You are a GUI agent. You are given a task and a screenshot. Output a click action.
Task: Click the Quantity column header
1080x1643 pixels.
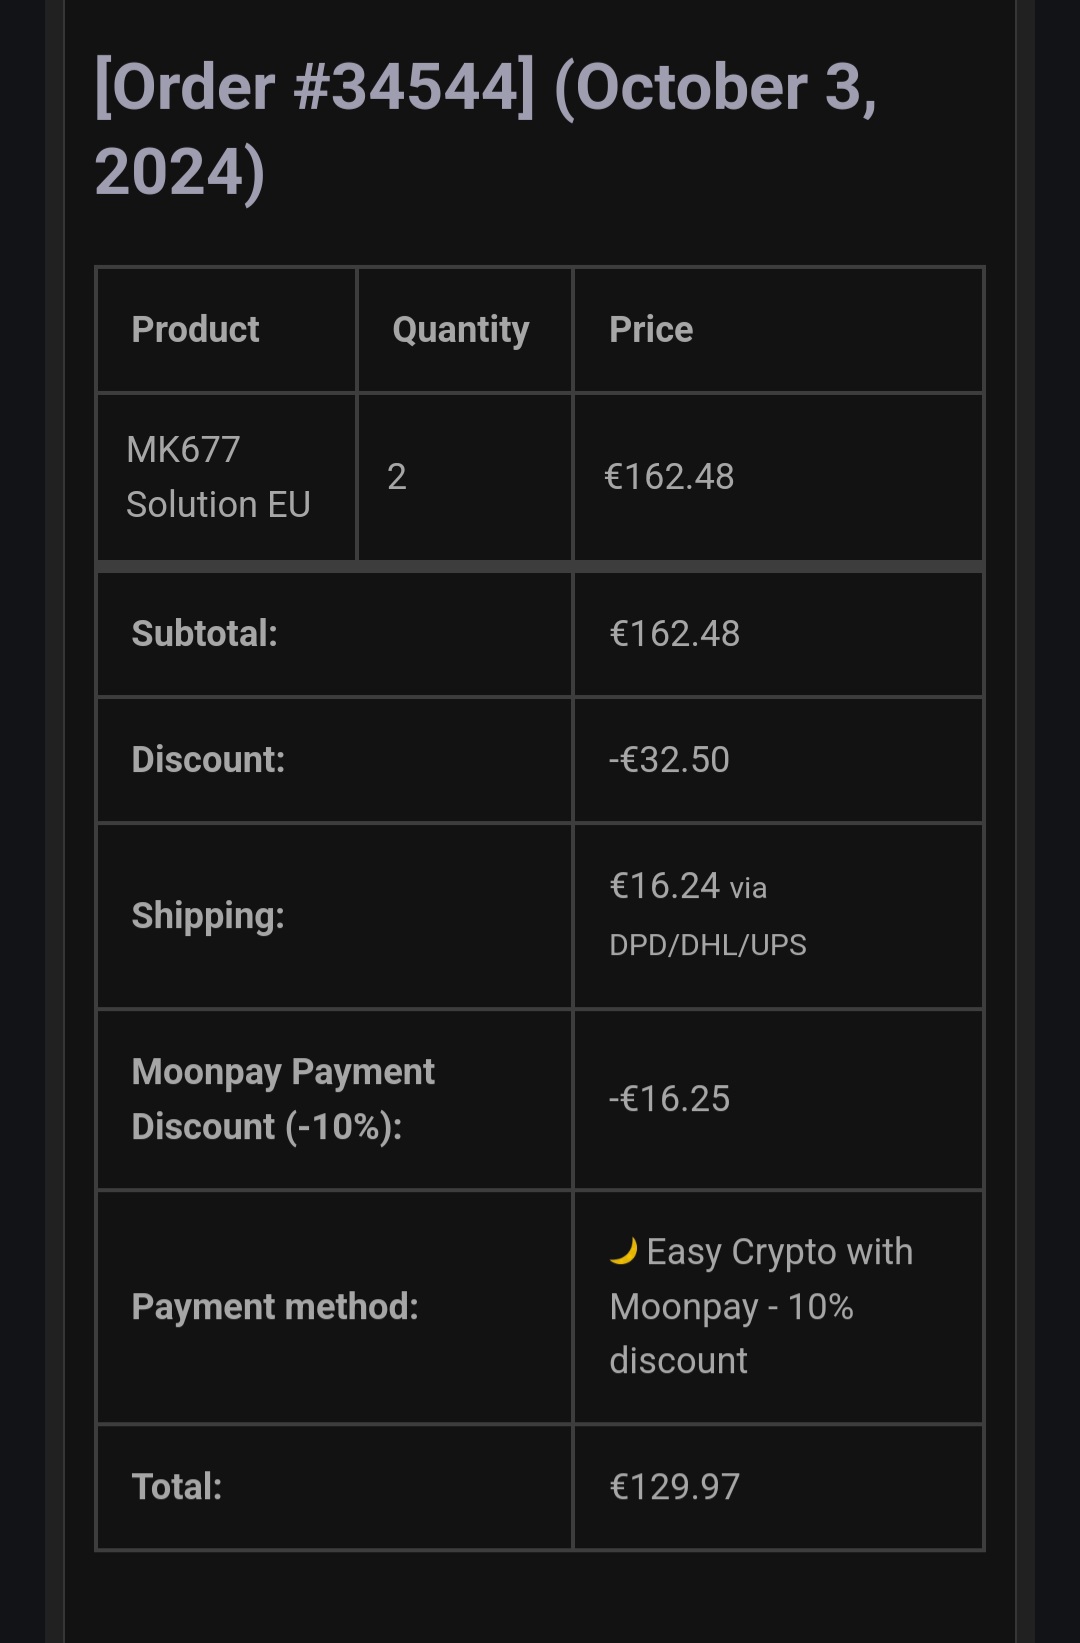pyautogui.click(x=460, y=329)
